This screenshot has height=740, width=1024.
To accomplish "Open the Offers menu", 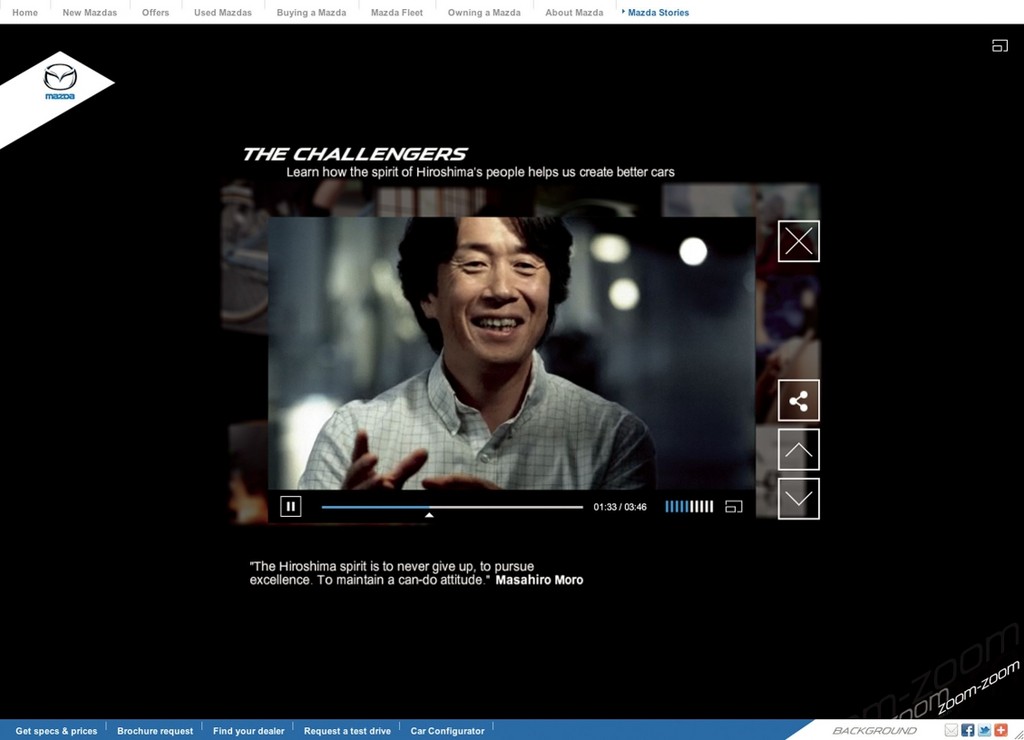I will [x=155, y=12].
